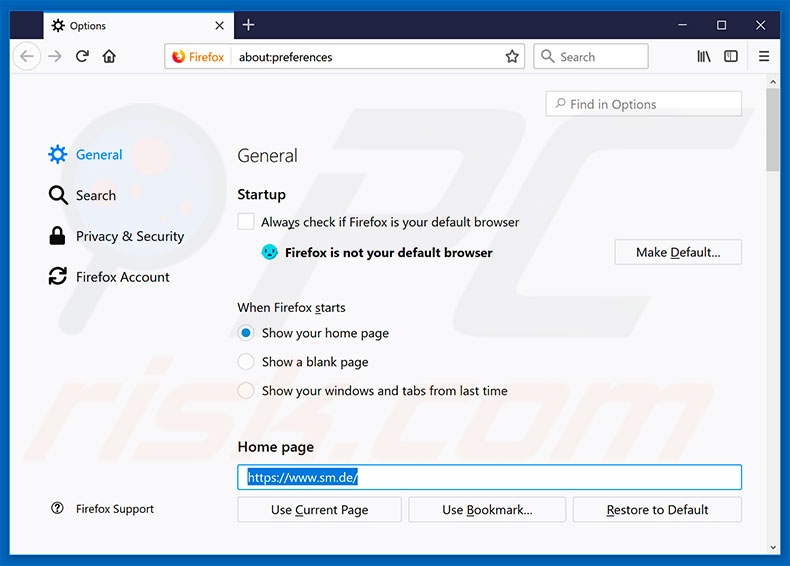Open the Library icon in the toolbar
This screenshot has height=566, width=790.
coord(703,56)
